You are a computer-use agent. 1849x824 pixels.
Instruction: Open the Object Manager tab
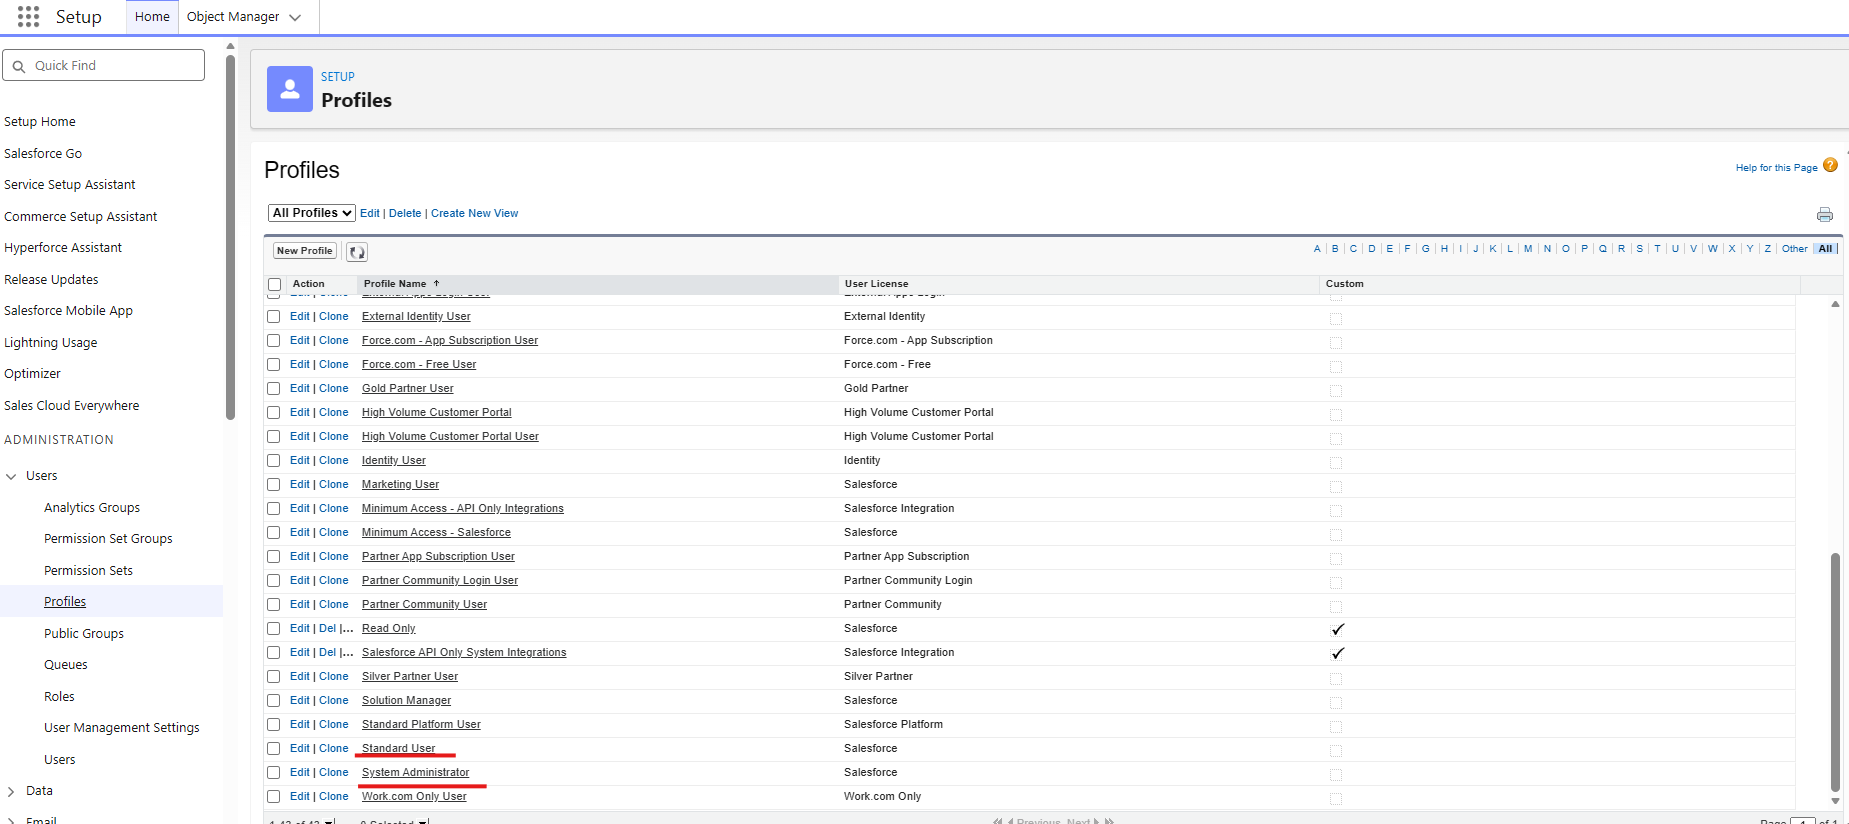coord(233,17)
